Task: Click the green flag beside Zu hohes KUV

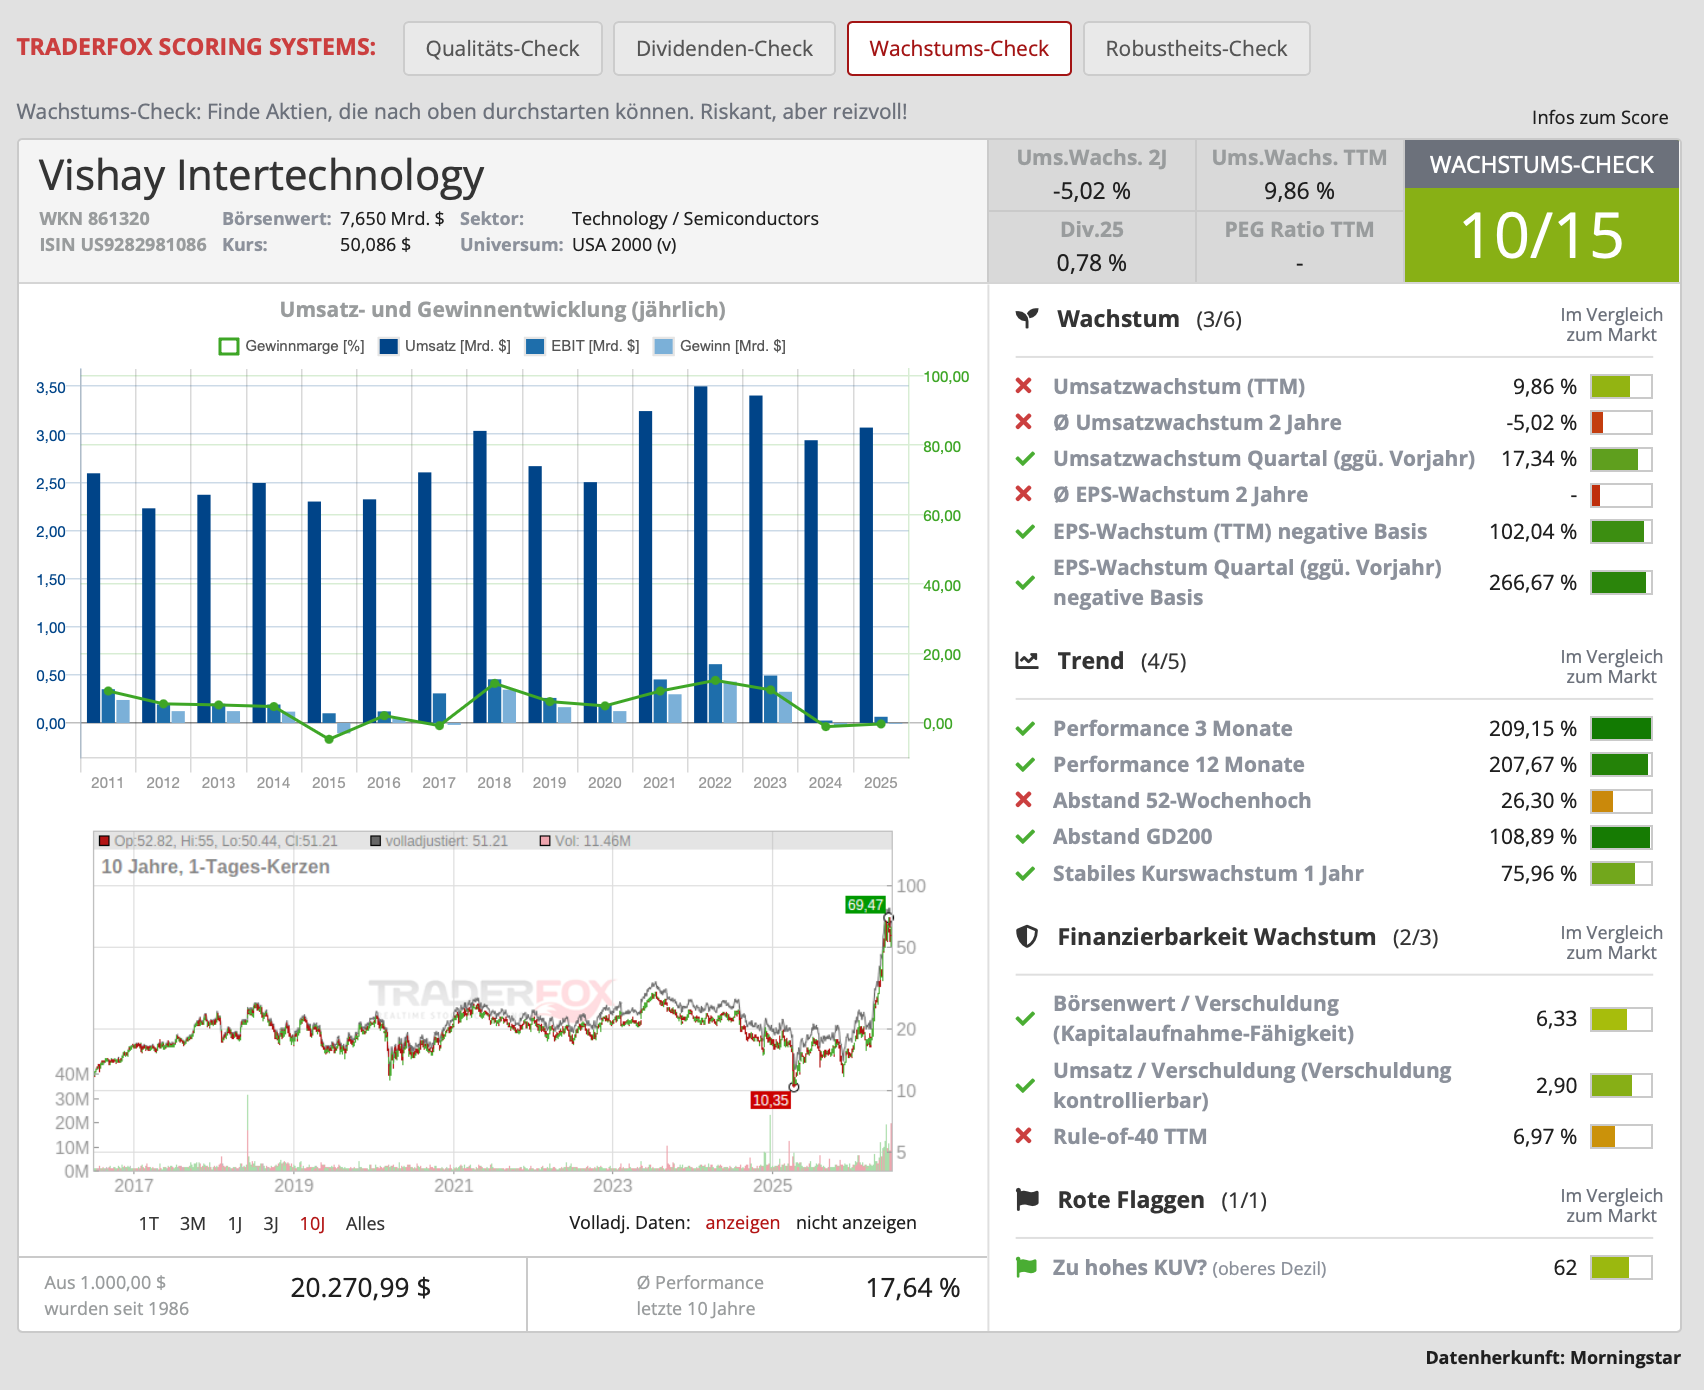Action: 1026,1267
